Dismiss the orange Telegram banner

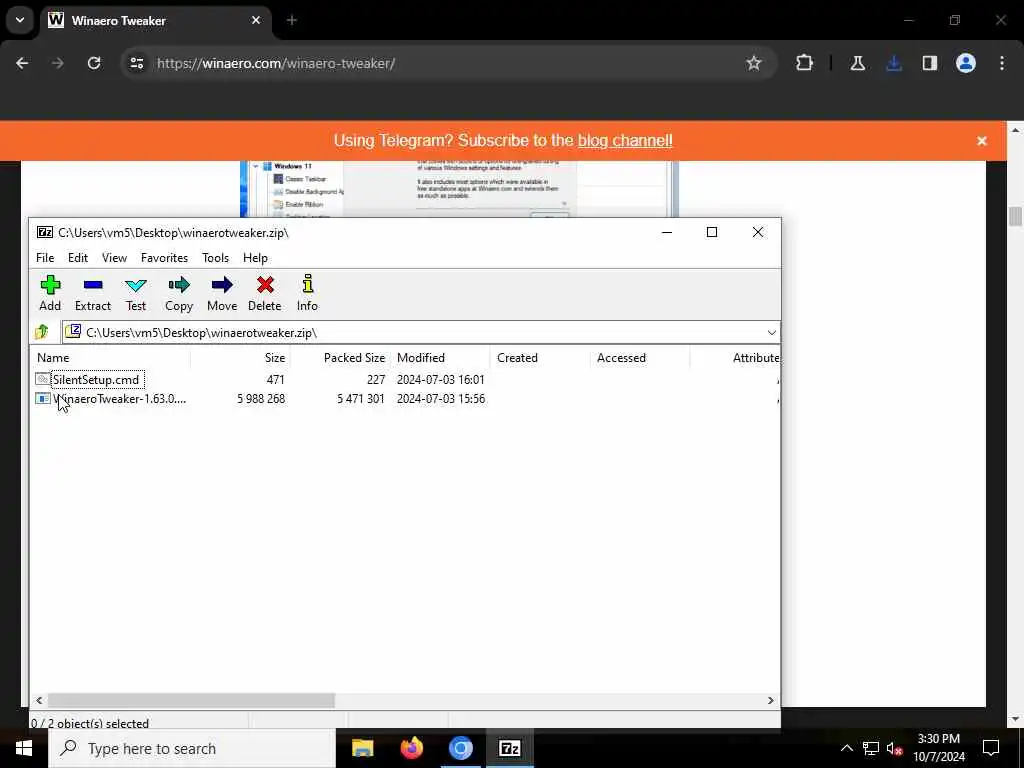(x=982, y=140)
